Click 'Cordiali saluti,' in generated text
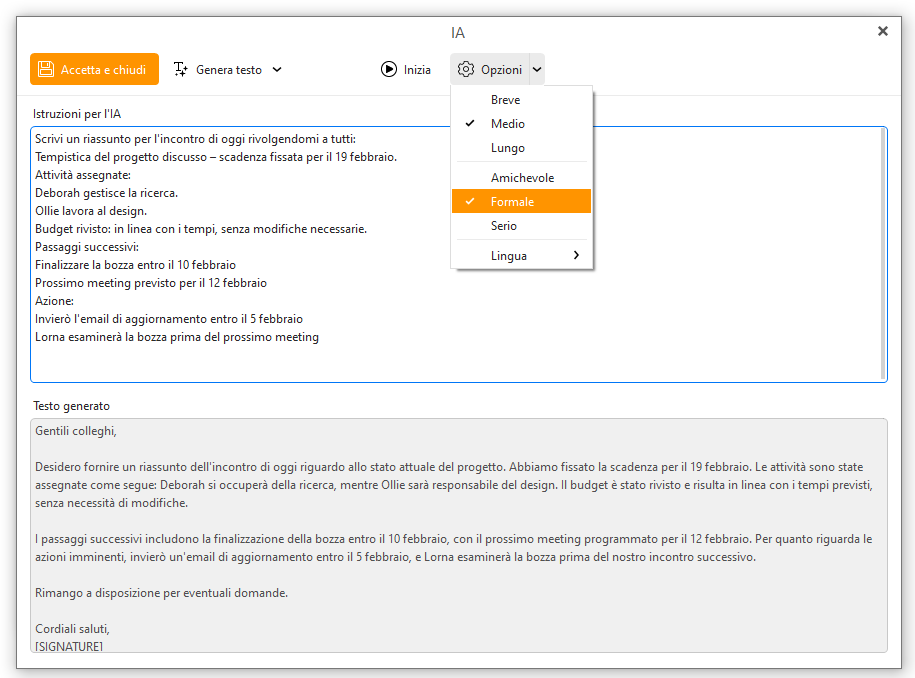The width and height of the screenshot is (915, 678). click(72, 629)
